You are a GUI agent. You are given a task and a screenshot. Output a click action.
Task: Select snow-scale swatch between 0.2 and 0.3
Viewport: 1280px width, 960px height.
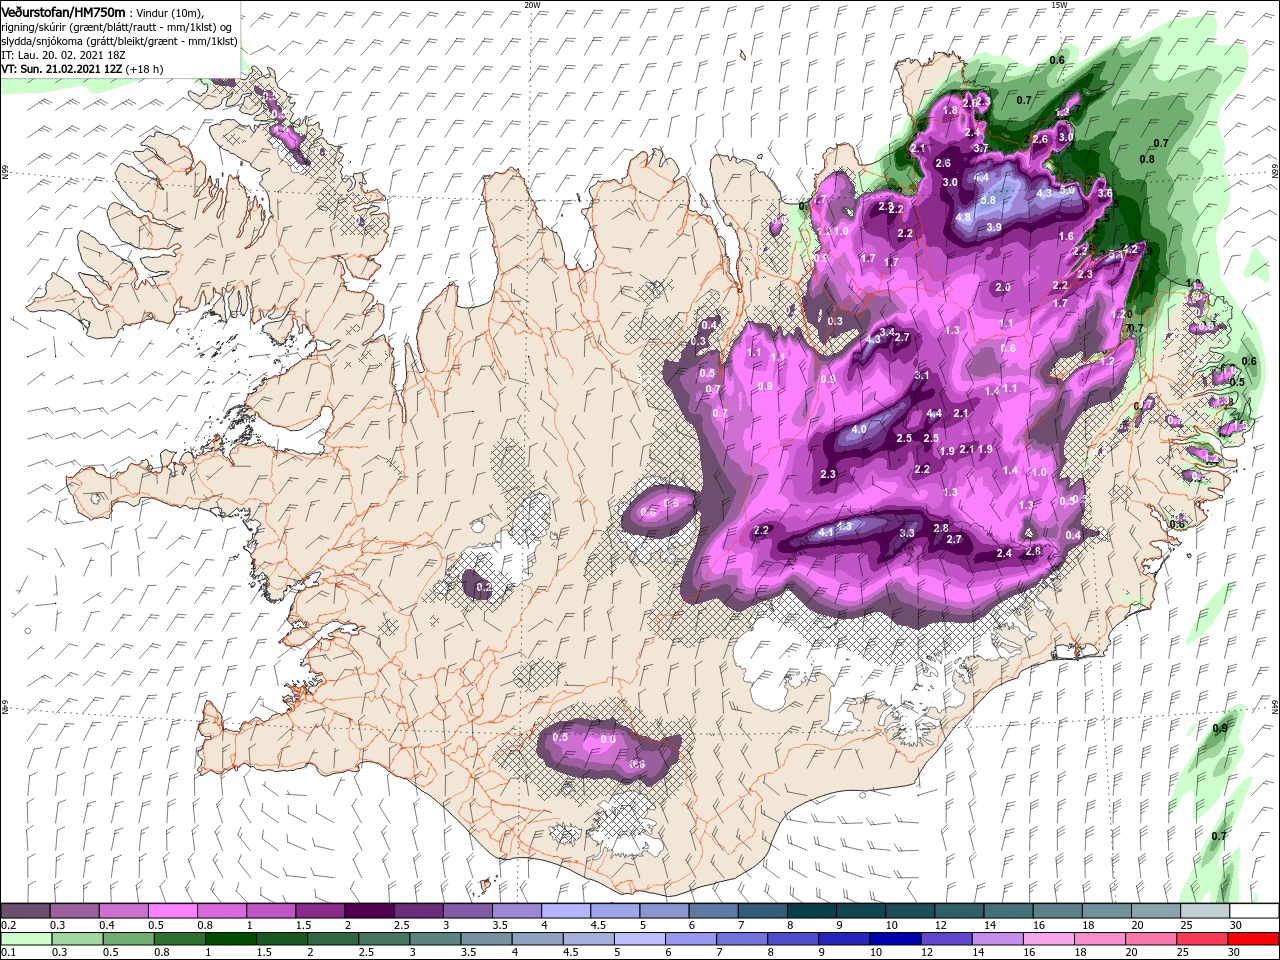point(25,911)
